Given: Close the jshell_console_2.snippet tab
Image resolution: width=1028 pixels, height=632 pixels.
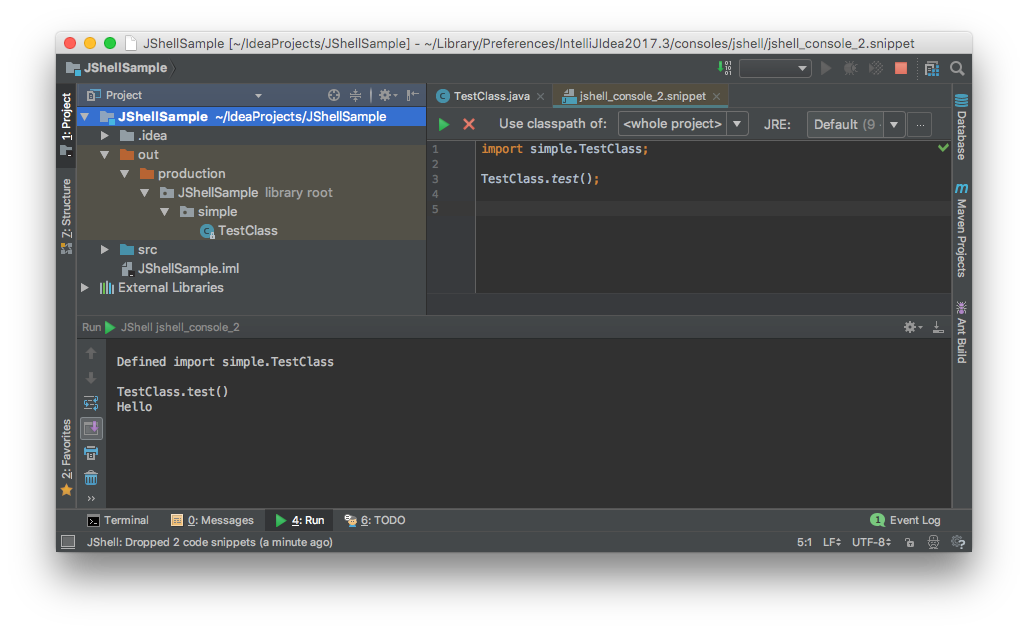Looking at the screenshot, I should 717,96.
